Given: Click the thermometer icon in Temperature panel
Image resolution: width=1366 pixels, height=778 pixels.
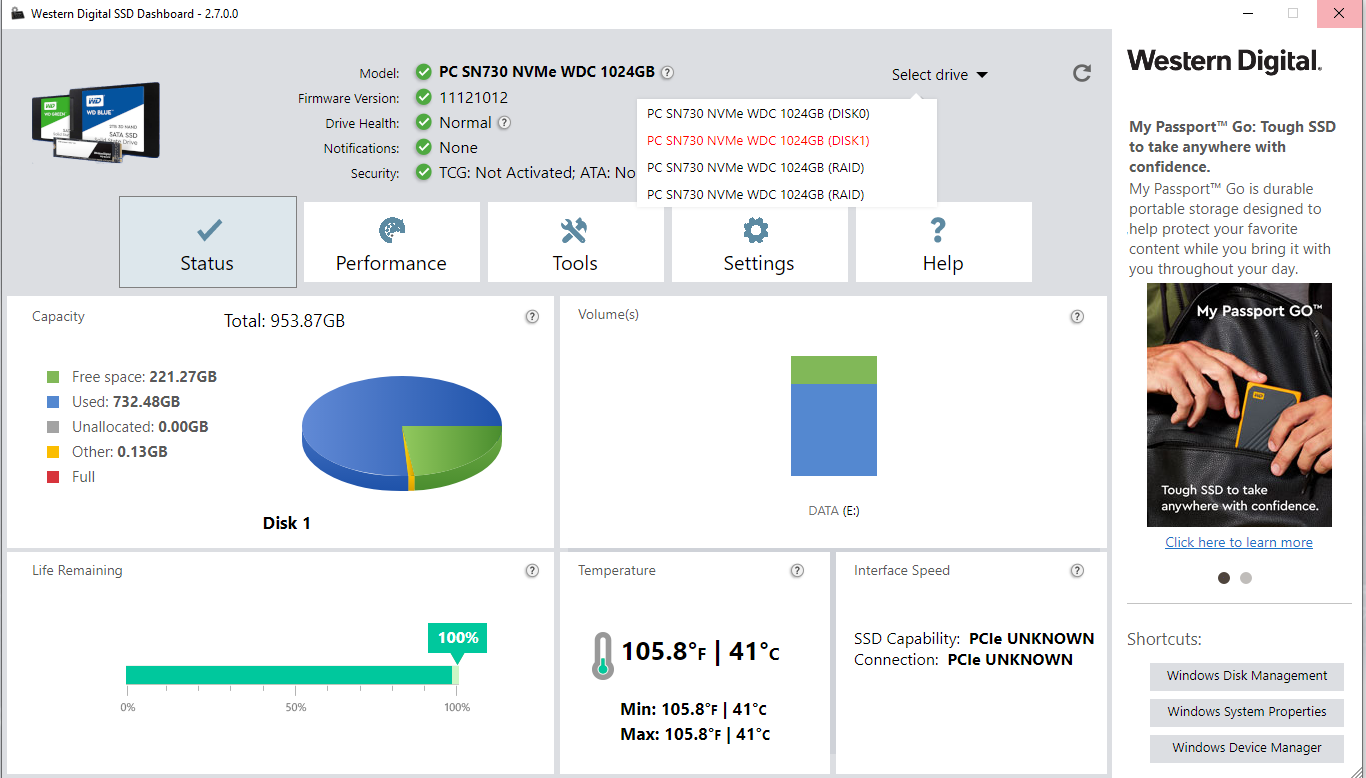Looking at the screenshot, I should [602, 656].
